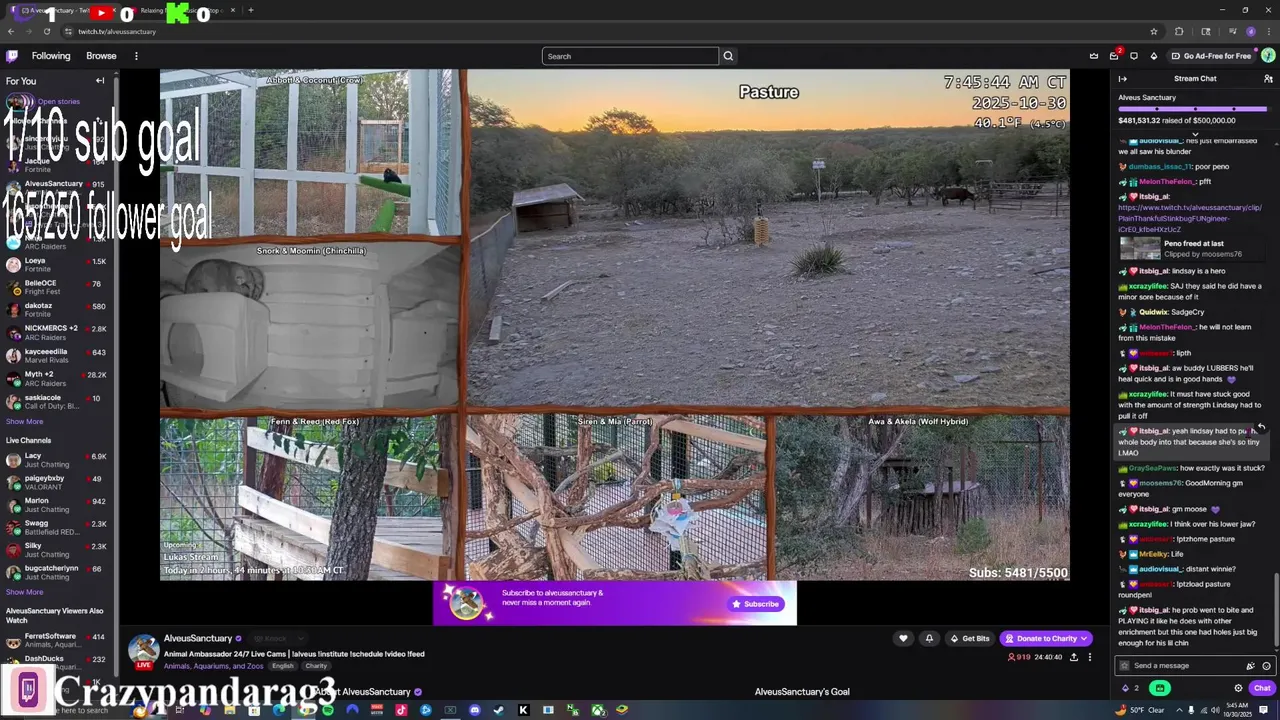Toggle channel notifications bell

pos(929,638)
